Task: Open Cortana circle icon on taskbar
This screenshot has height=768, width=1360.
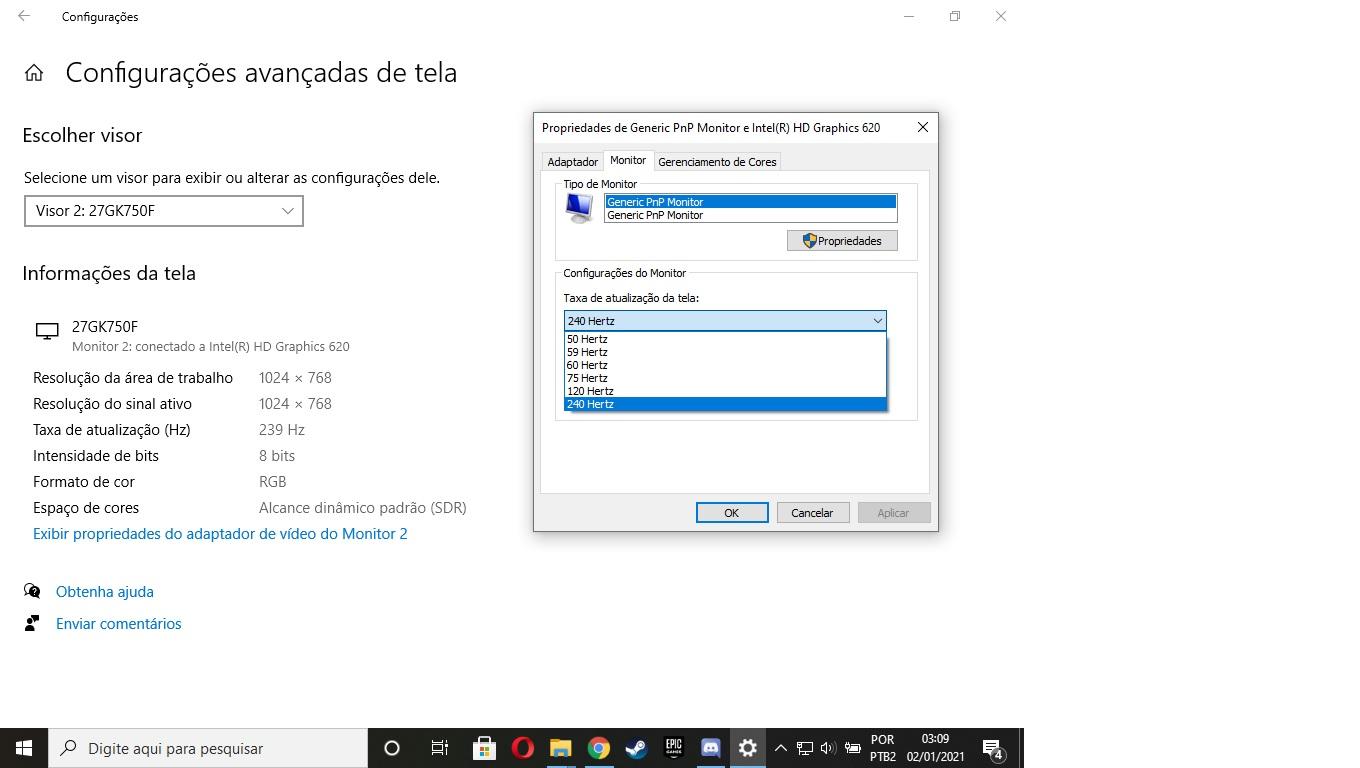Action: (392, 748)
